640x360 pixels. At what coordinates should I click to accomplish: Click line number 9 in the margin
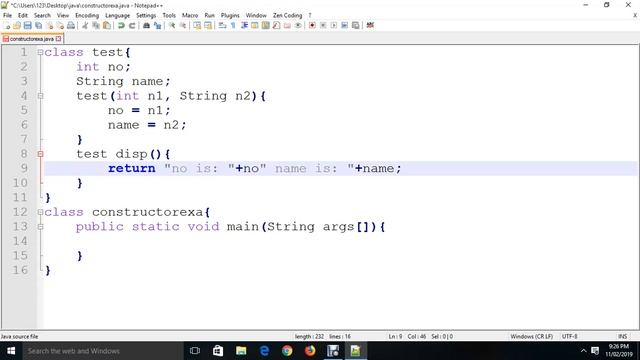pos(24,168)
